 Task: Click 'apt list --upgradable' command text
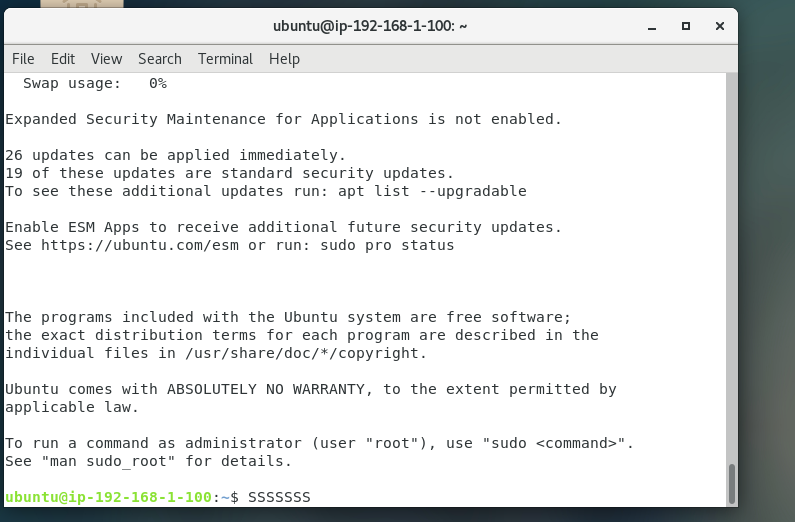tap(432, 191)
